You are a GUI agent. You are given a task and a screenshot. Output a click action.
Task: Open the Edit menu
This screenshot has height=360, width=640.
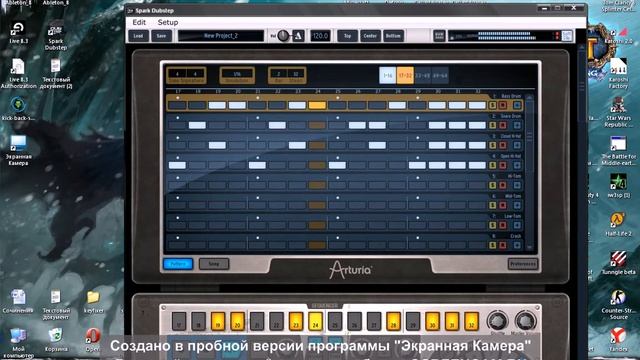[x=139, y=22]
